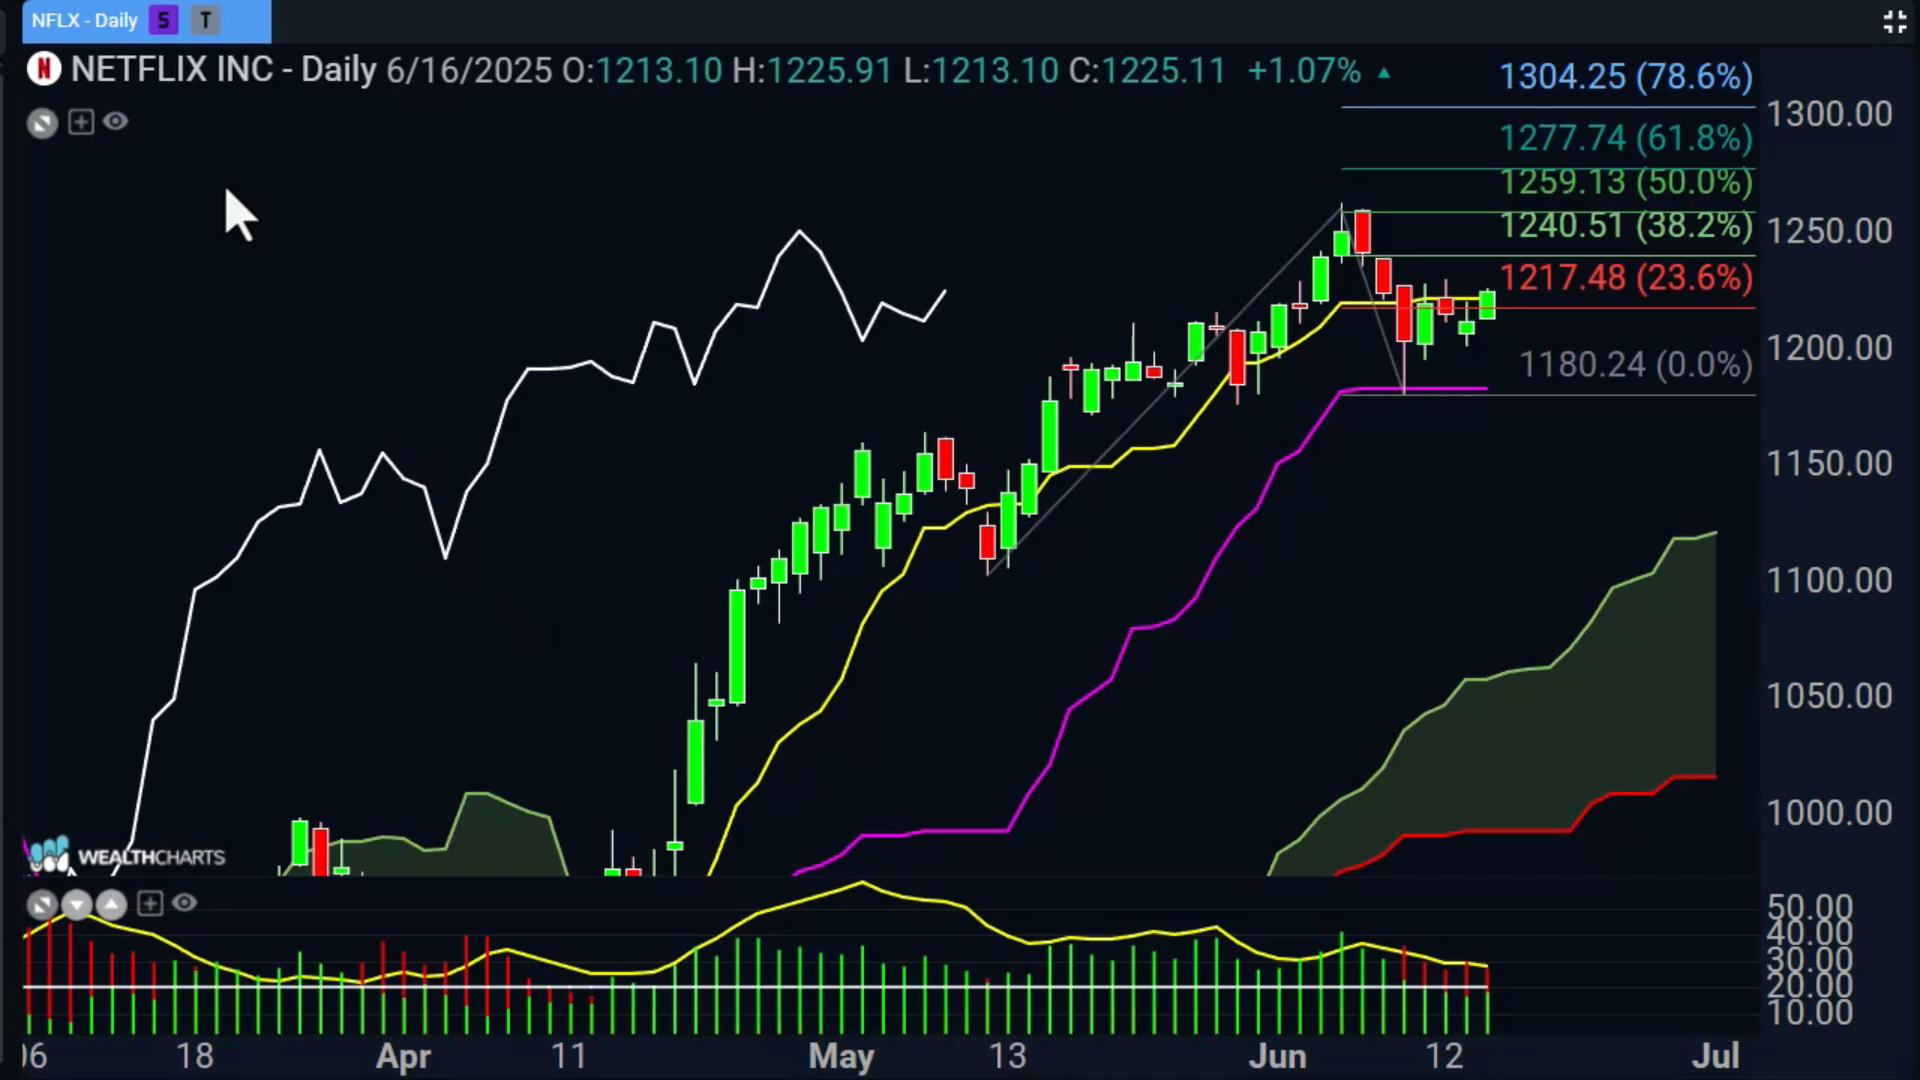Click the 1000.00 price axis label
The width and height of the screenshot is (1920, 1080).
pos(1829,813)
